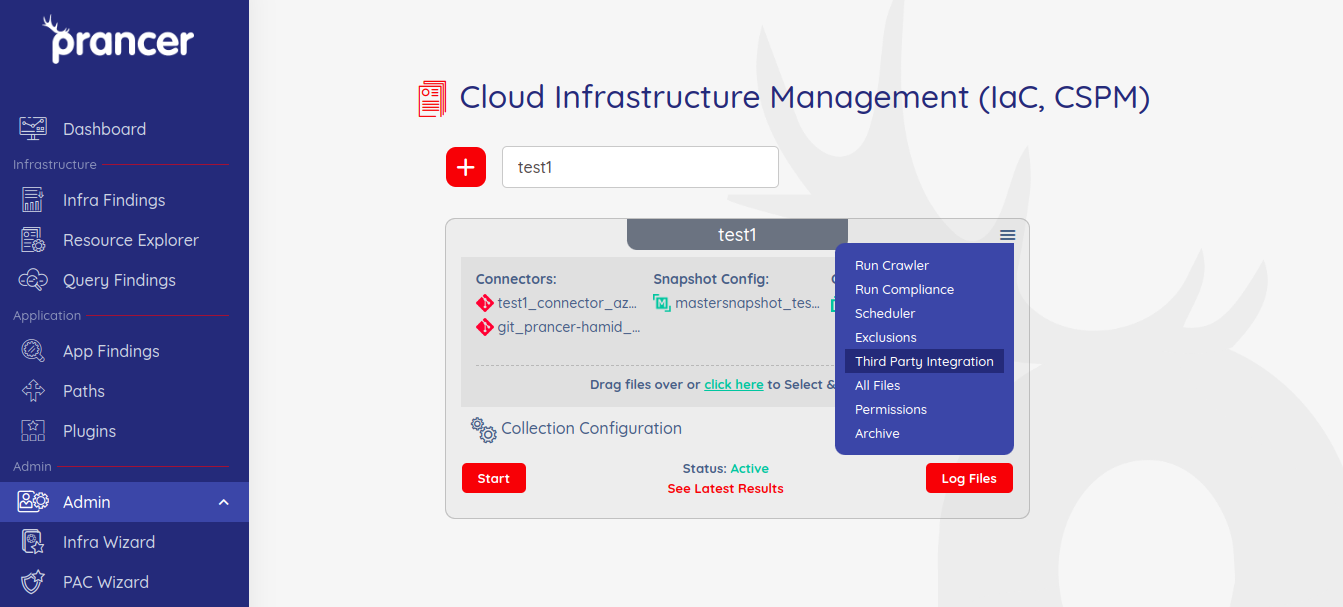The image size is (1343, 607).
Task: Open See Latest Results link
Action: click(726, 489)
